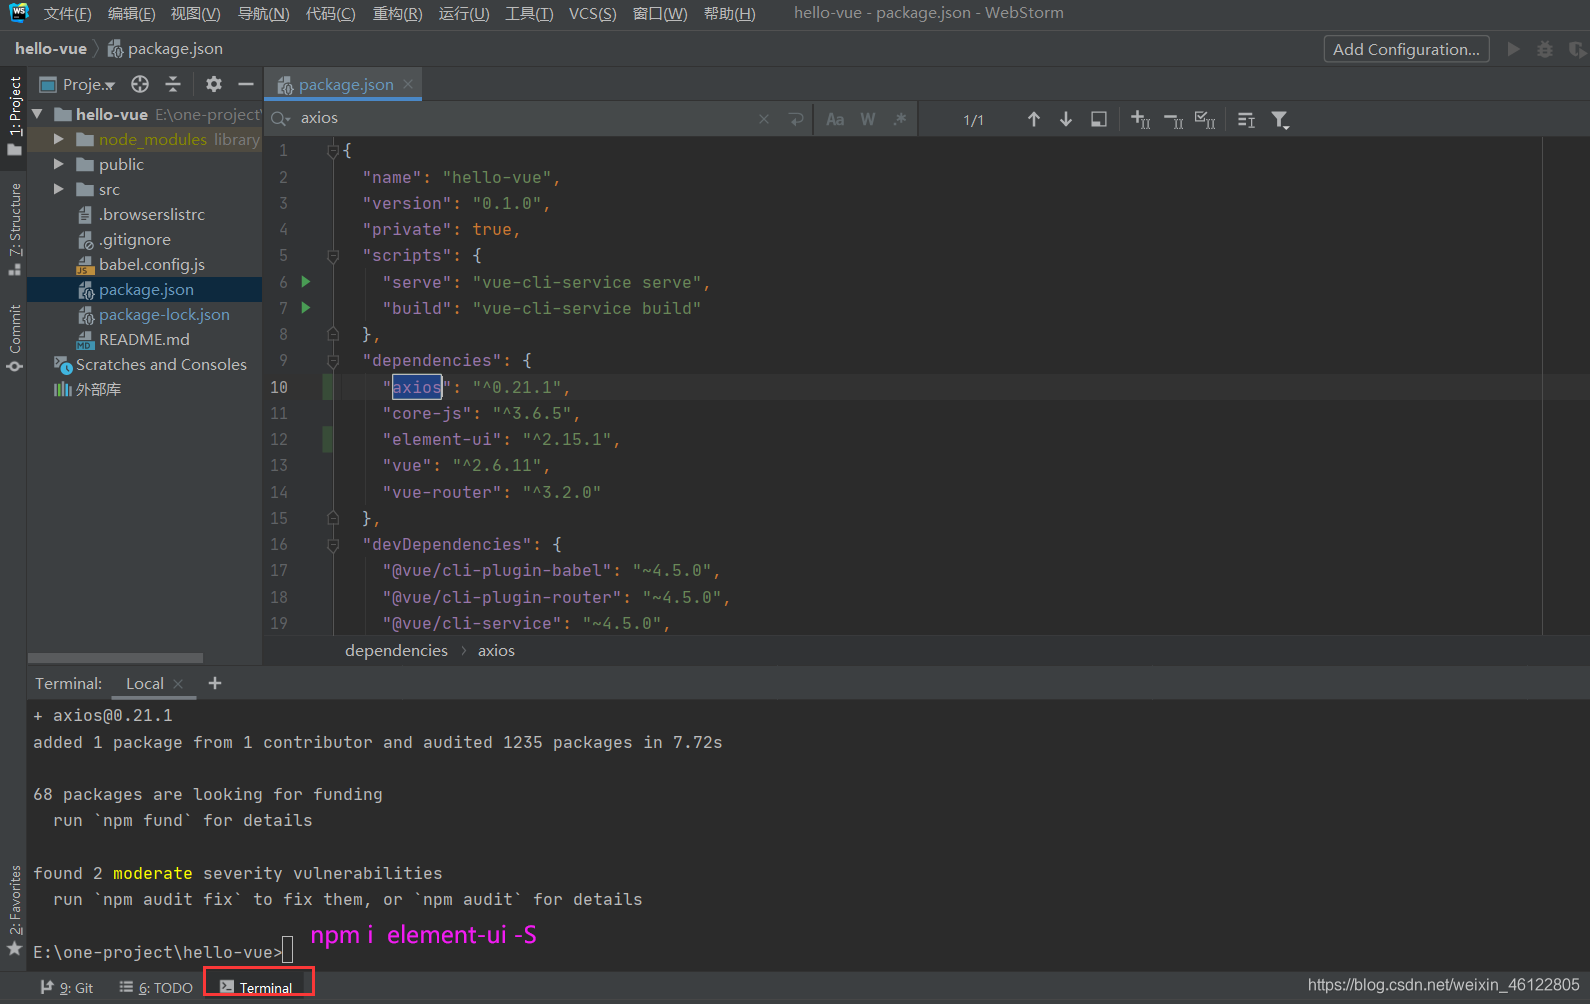Go to next search occurrence
This screenshot has height=1004, width=1590.
pyautogui.click(x=1066, y=119)
